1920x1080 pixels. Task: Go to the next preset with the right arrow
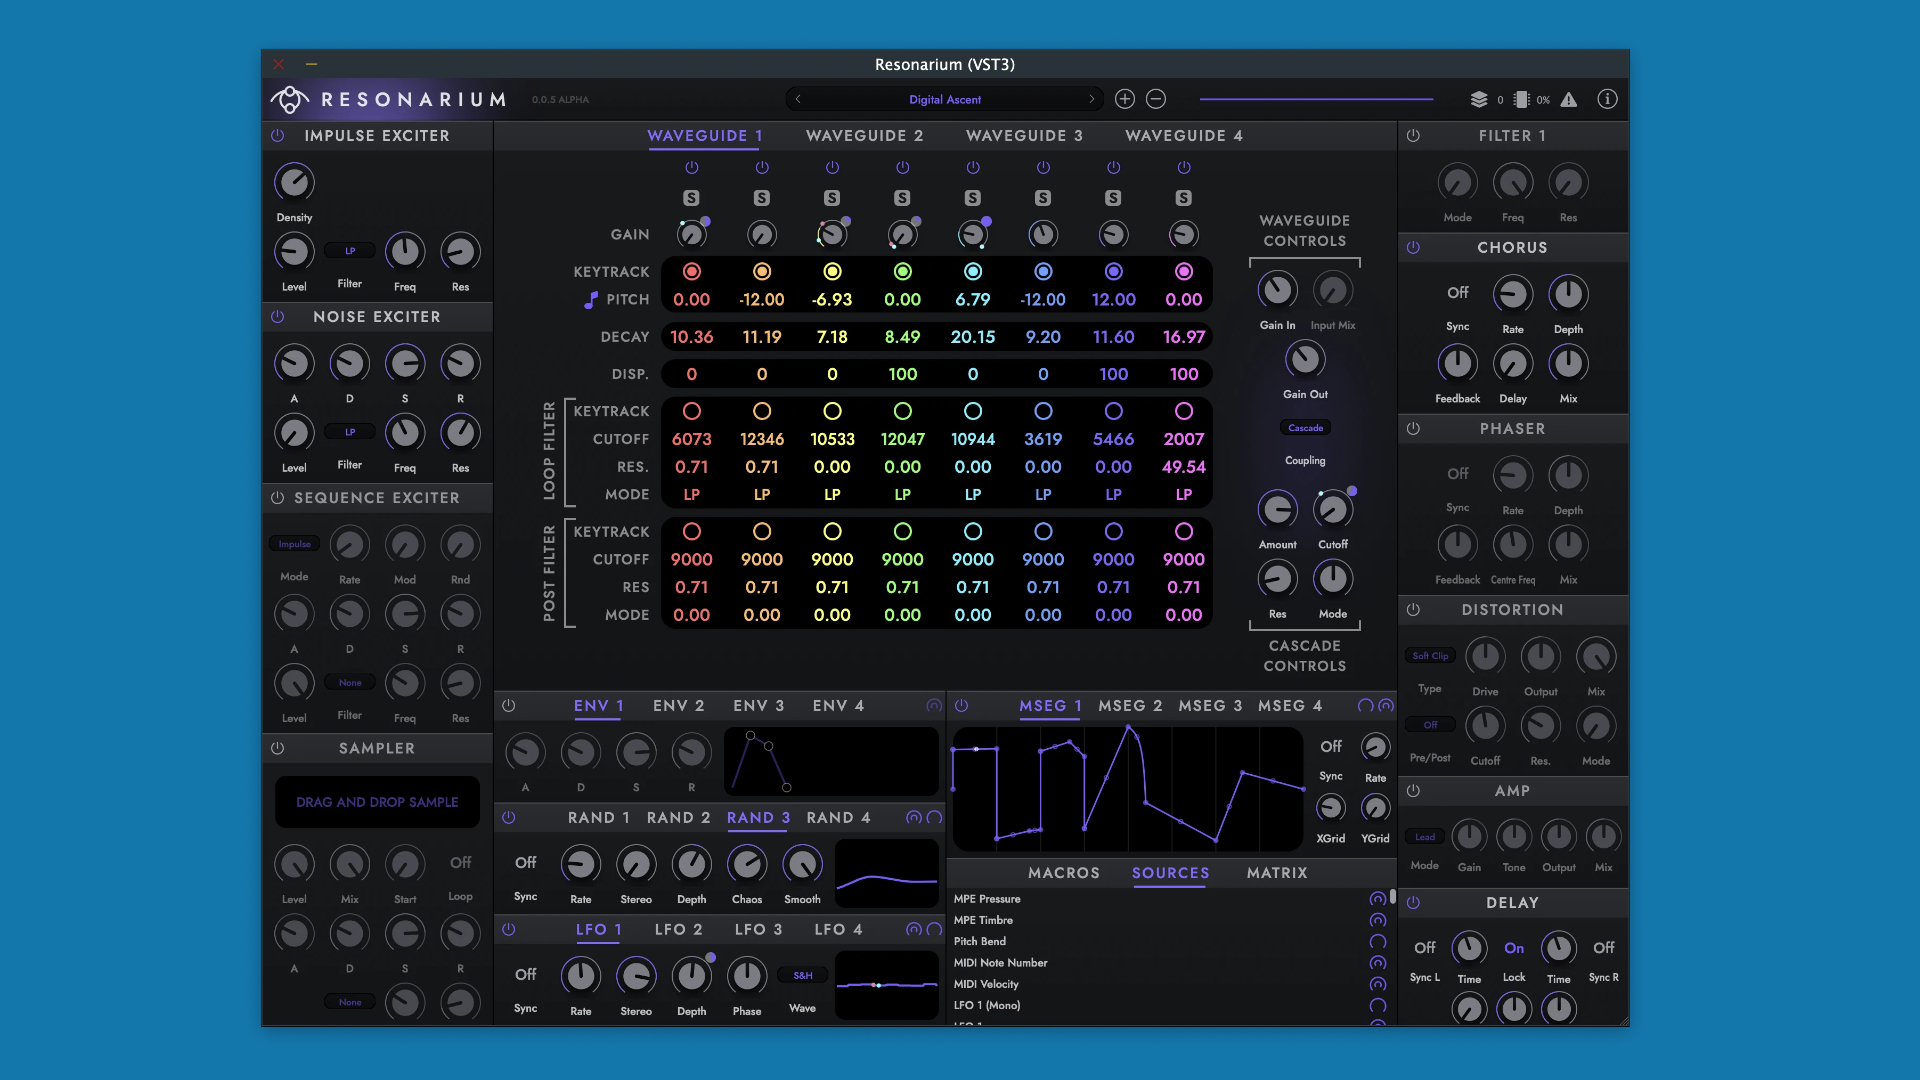pos(1091,99)
